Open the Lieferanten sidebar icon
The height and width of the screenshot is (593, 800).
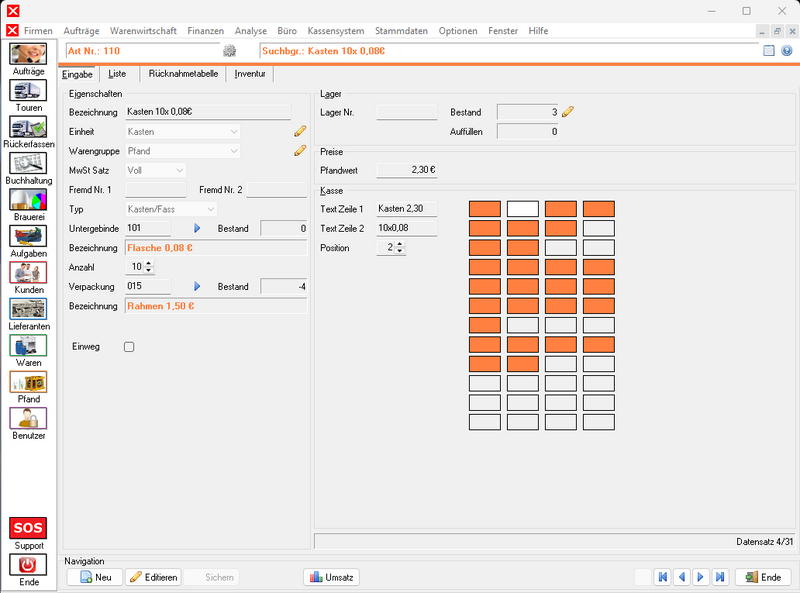tap(28, 309)
